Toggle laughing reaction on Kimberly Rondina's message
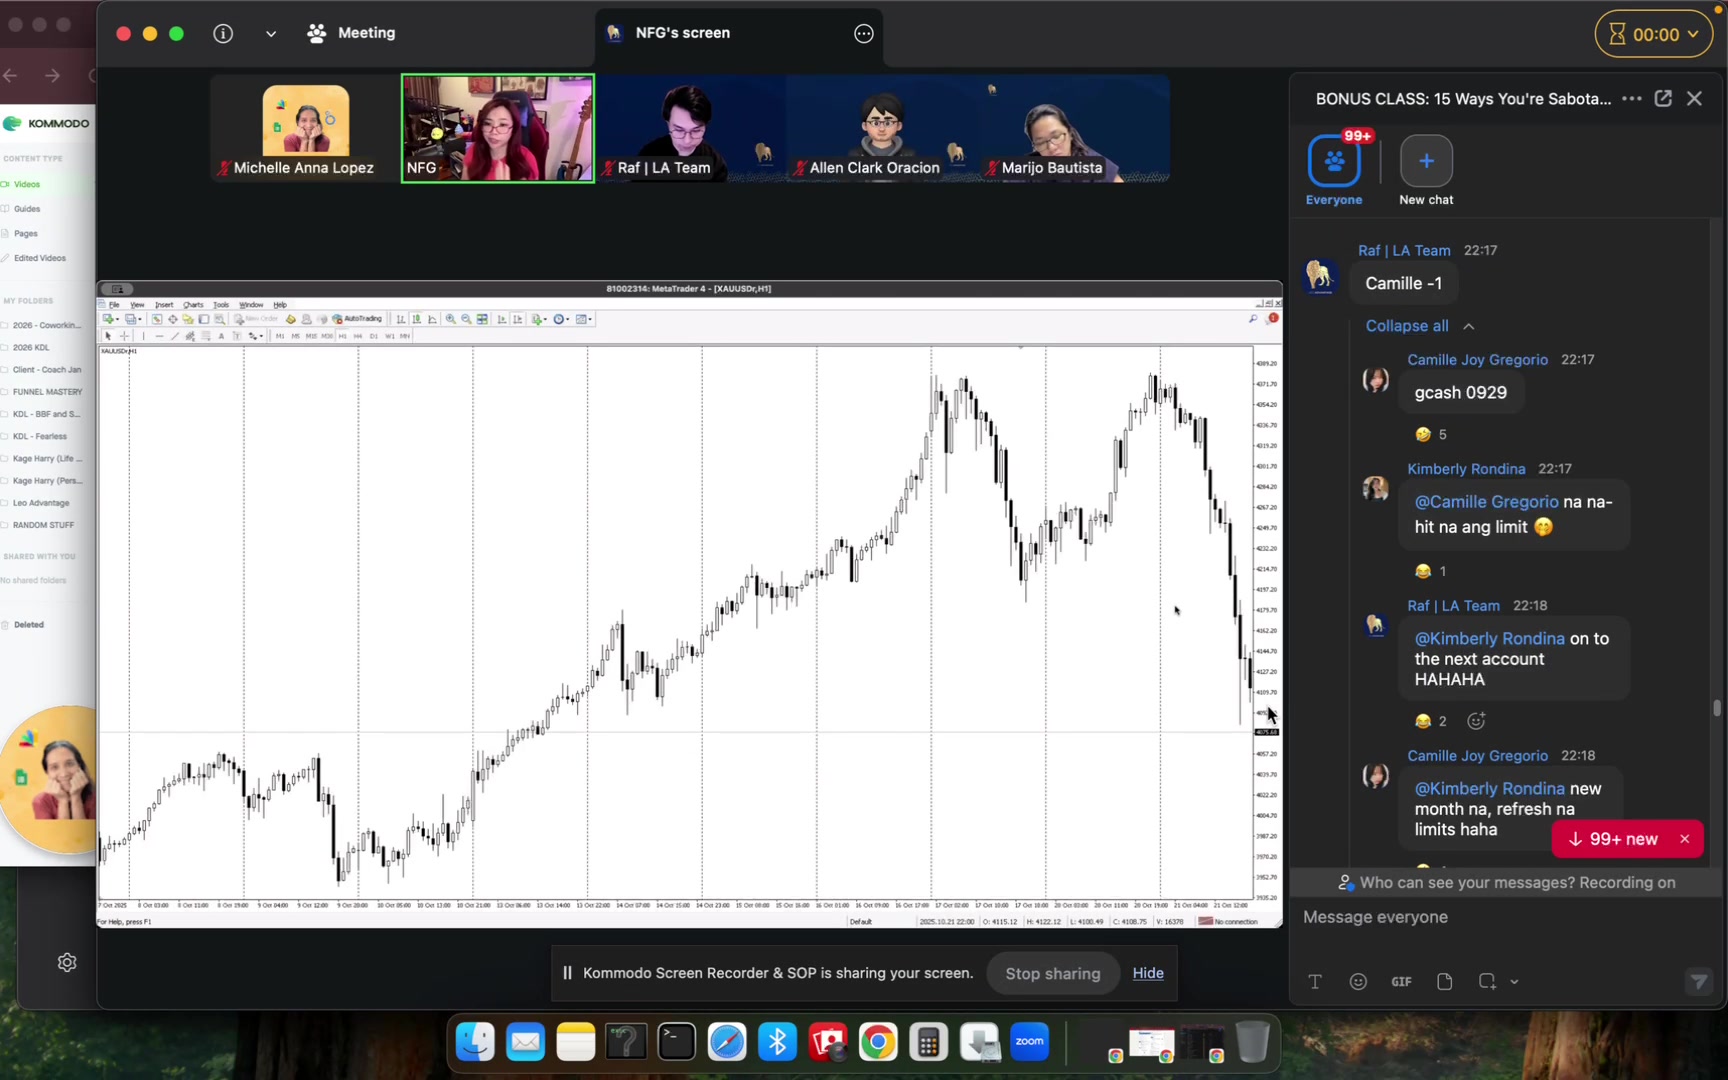This screenshot has height=1080, width=1728. [1431, 571]
